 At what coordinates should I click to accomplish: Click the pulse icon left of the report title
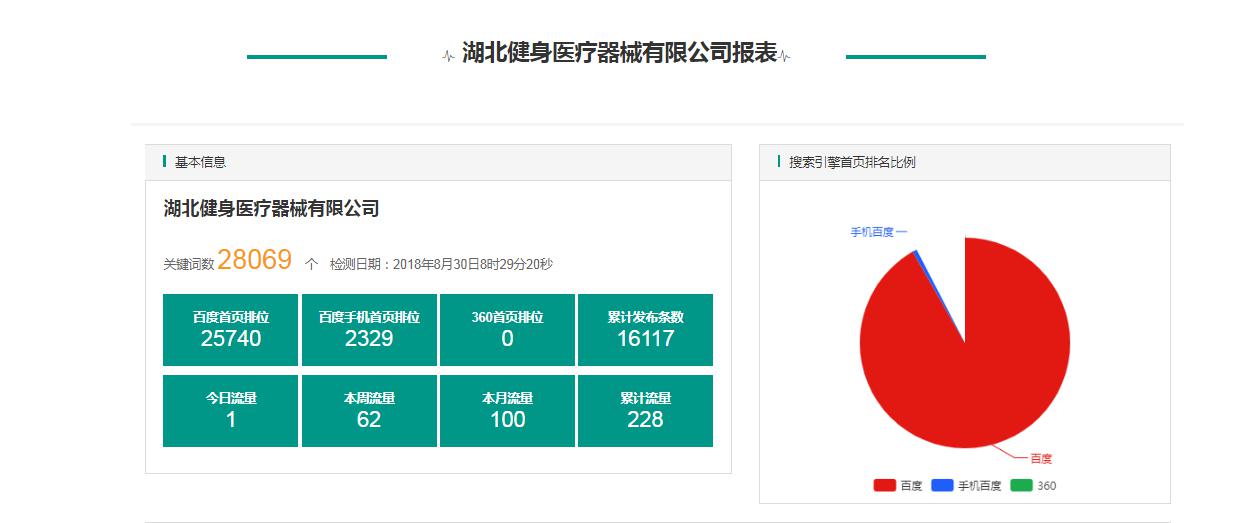pyautogui.click(x=448, y=56)
